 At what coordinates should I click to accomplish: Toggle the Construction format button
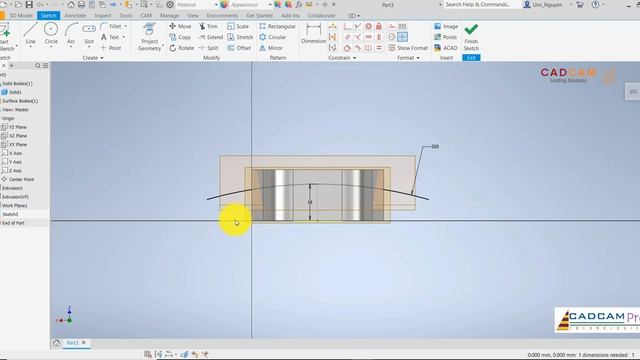click(x=391, y=26)
